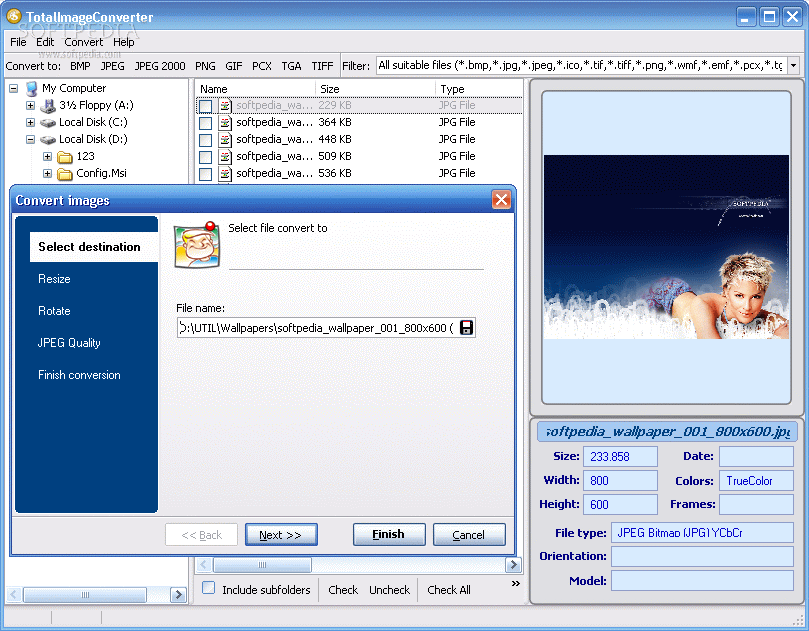The image size is (809, 631).
Task: Open the File menu
Action: 18,42
